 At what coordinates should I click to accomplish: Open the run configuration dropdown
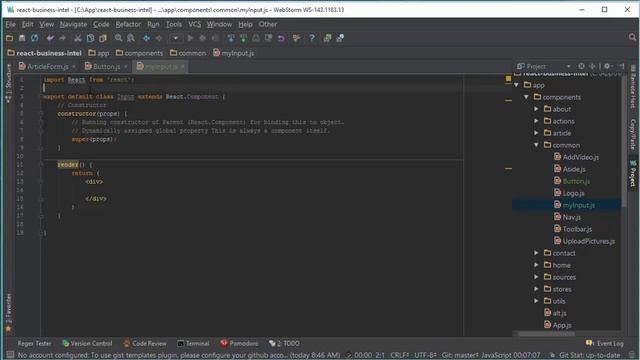click(176, 38)
